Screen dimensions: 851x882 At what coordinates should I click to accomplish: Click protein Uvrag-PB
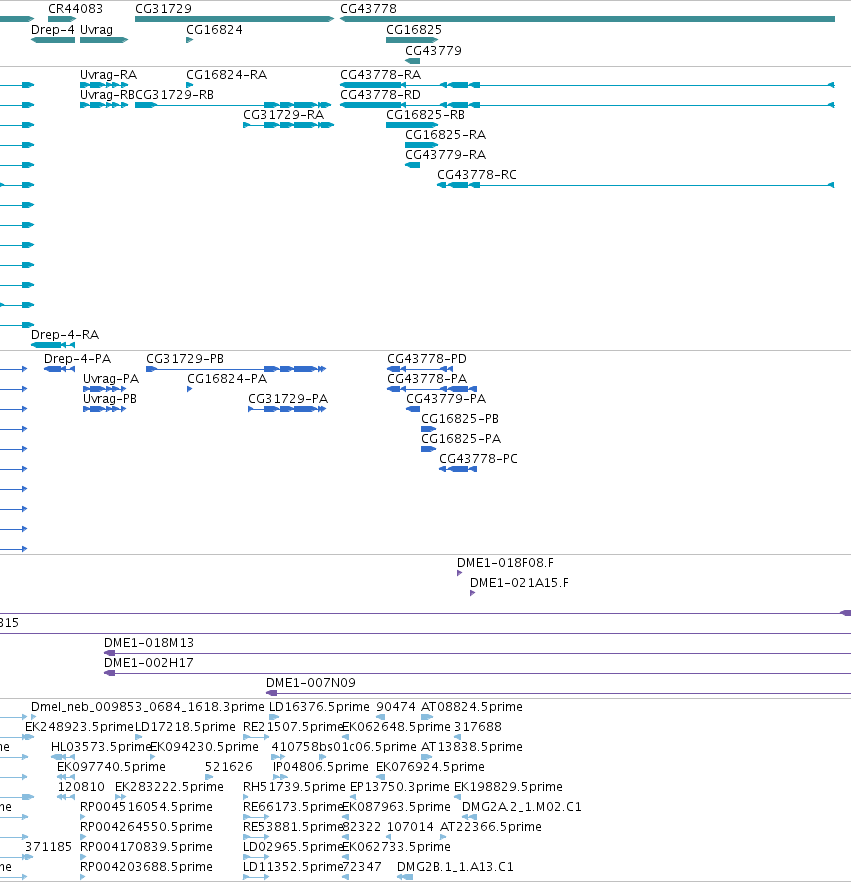tap(105, 409)
